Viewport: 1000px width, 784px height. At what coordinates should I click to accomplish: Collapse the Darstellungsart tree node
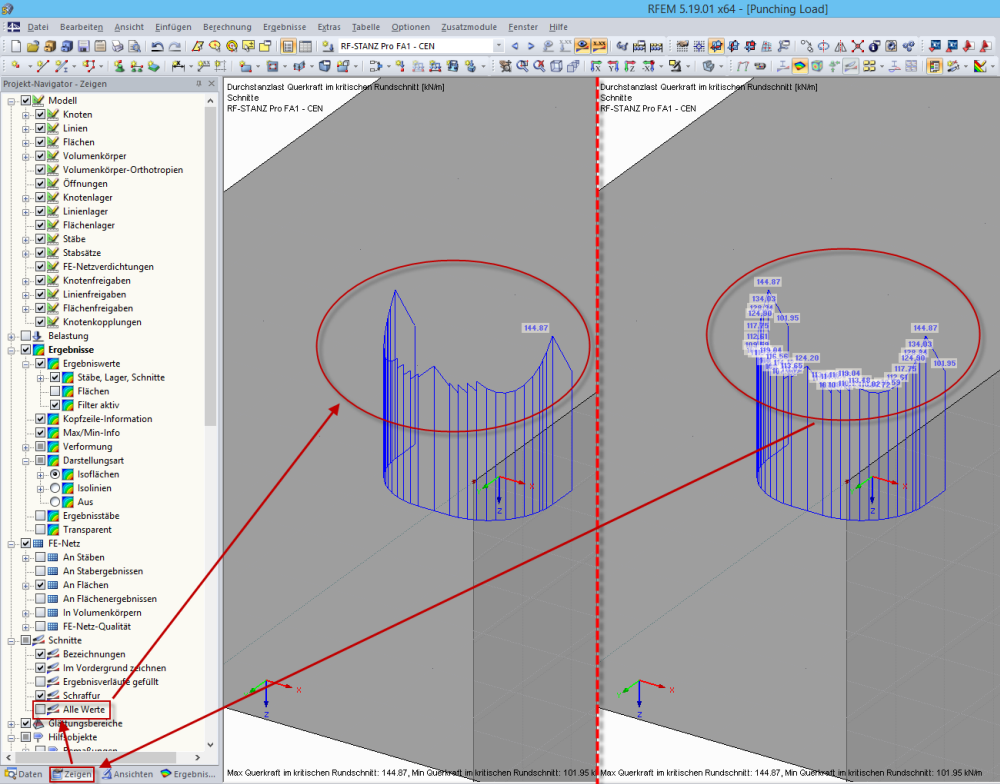(26, 461)
